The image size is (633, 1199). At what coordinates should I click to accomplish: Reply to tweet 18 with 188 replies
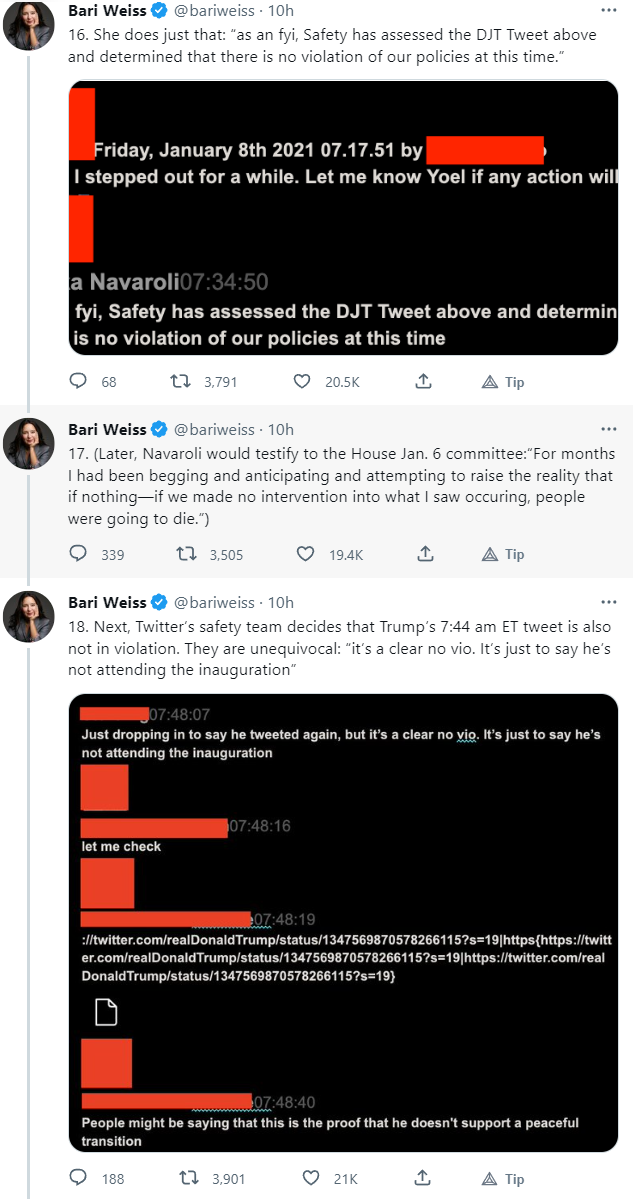click(x=79, y=1178)
